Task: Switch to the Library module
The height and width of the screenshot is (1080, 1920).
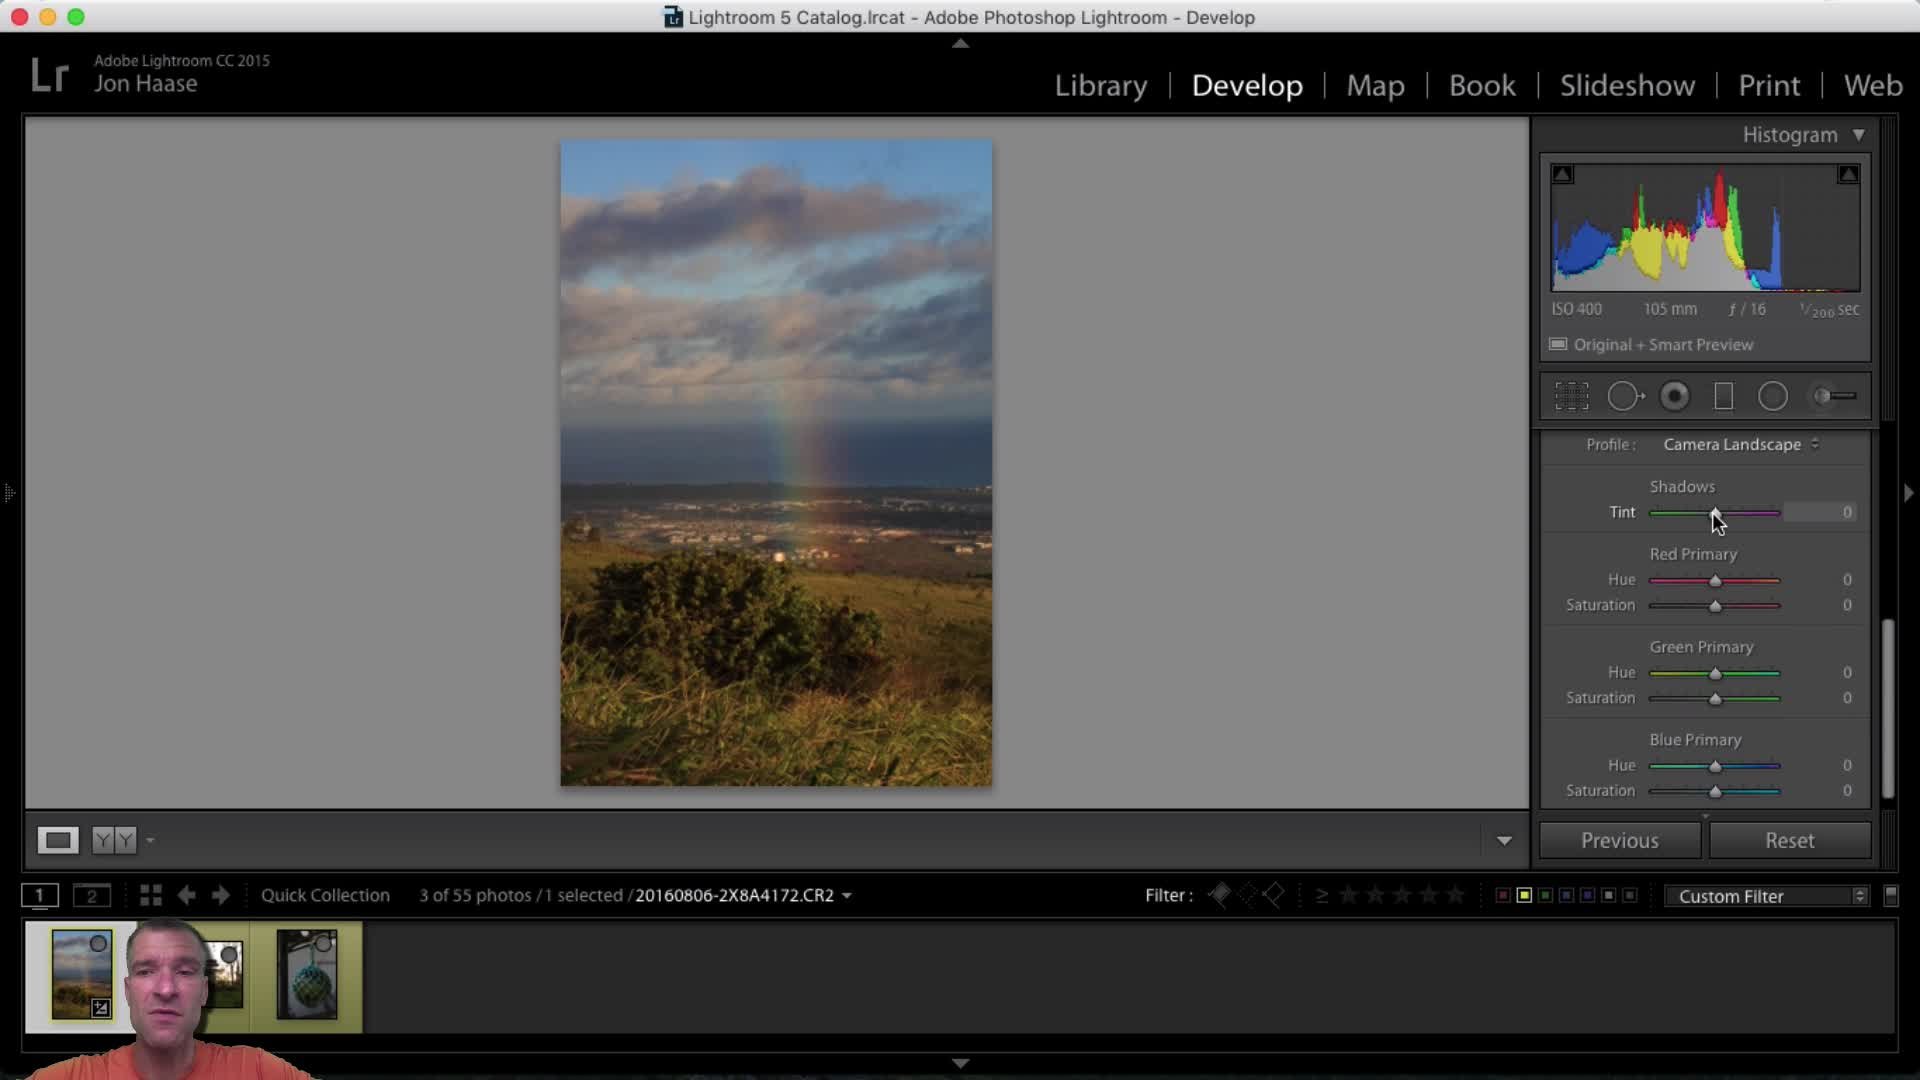Action: tap(1100, 86)
